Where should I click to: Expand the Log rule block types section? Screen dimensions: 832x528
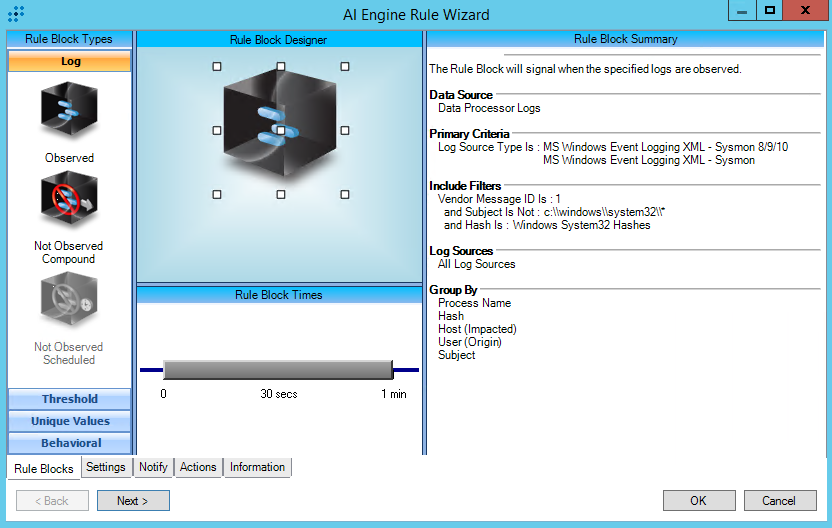69,61
